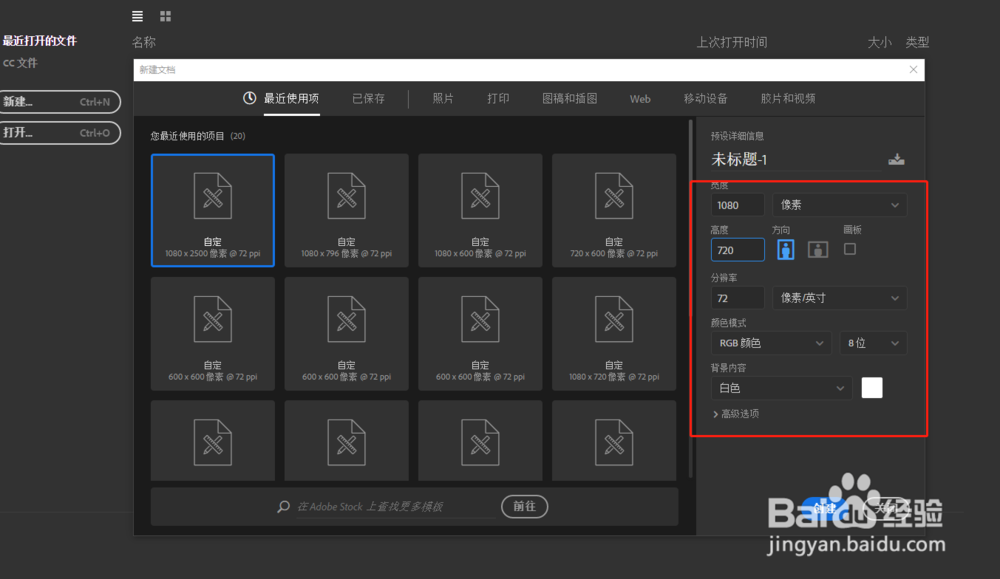The width and height of the screenshot is (1000, 579).
Task: Switch view using the grid icon beside hamburger menu
Action: pyautogui.click(x=165, y=16)
